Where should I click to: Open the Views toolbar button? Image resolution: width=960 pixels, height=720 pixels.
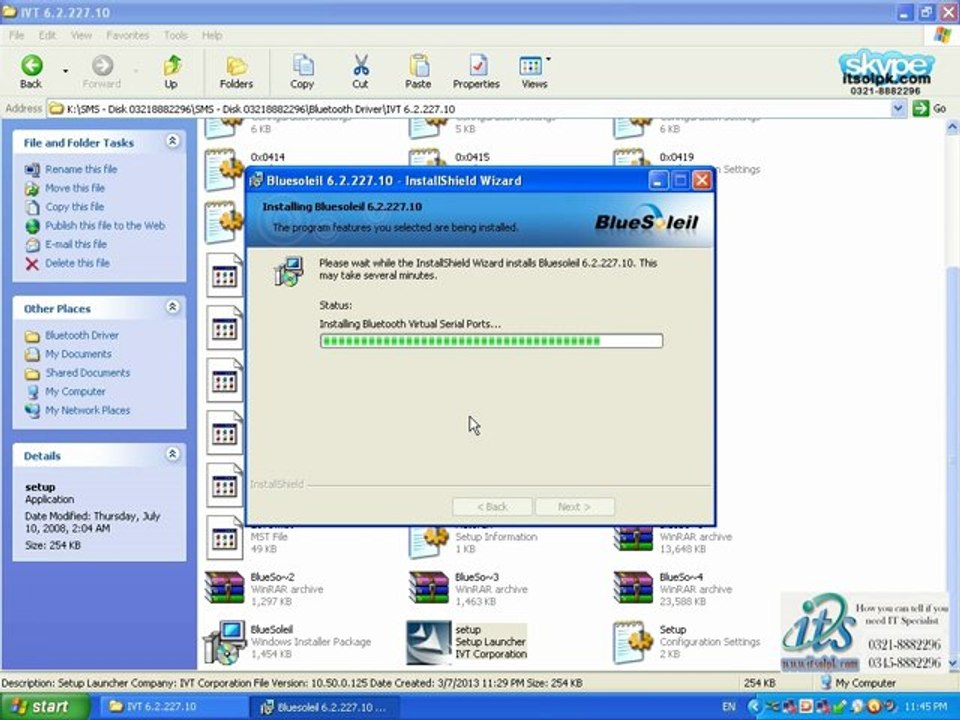coord(534,72)
